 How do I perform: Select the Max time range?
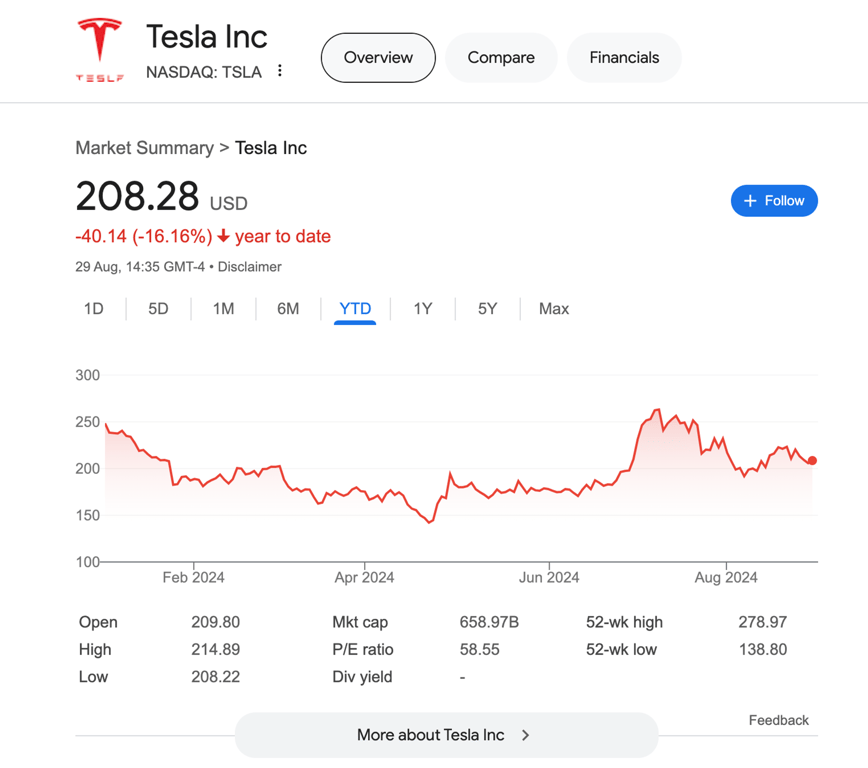[x=554, y=309]
